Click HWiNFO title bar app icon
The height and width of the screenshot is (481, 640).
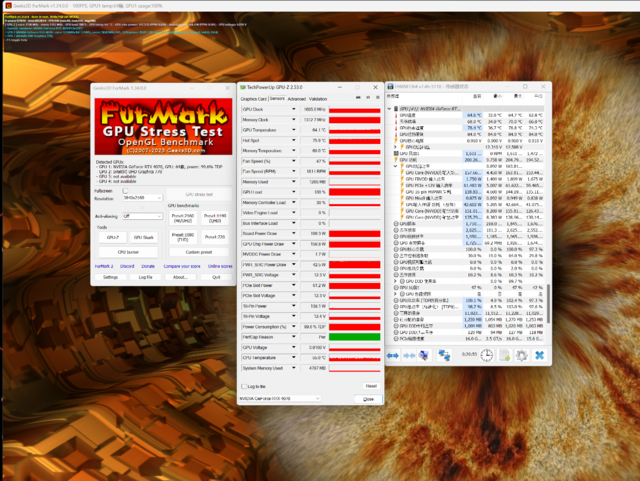390,87
